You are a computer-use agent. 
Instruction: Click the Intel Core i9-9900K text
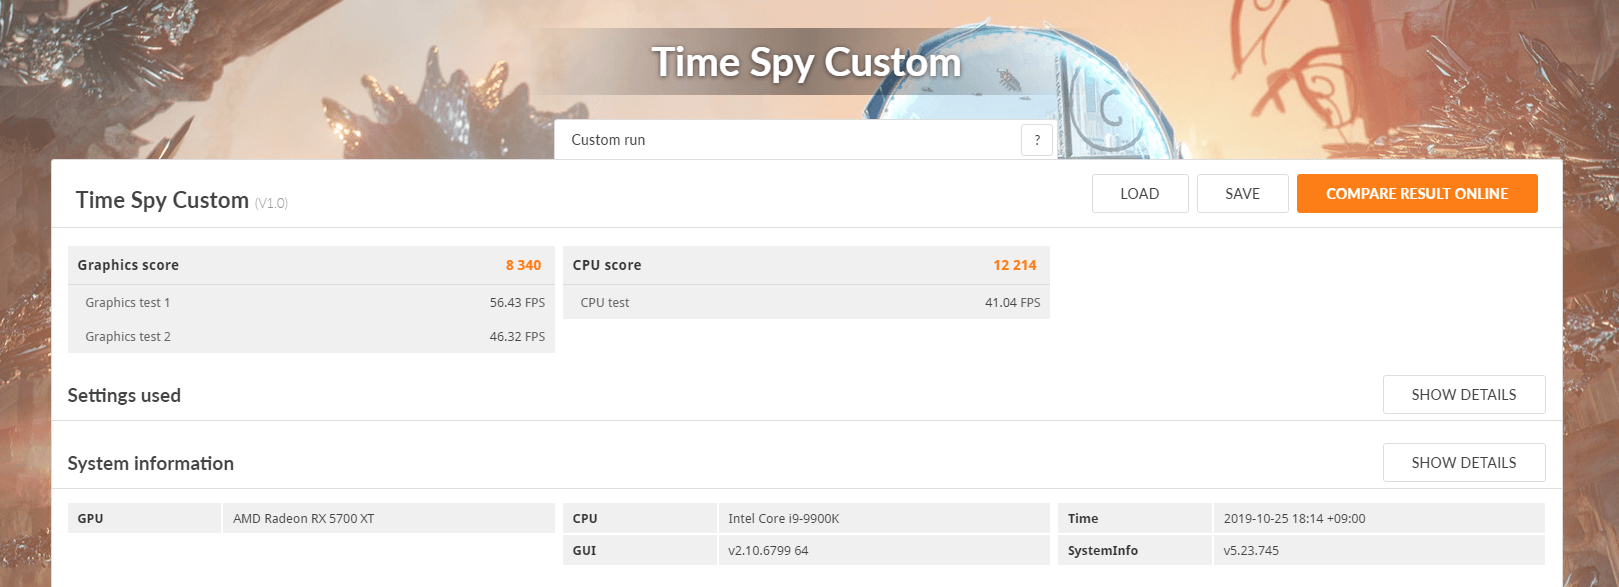pos(784,519)
